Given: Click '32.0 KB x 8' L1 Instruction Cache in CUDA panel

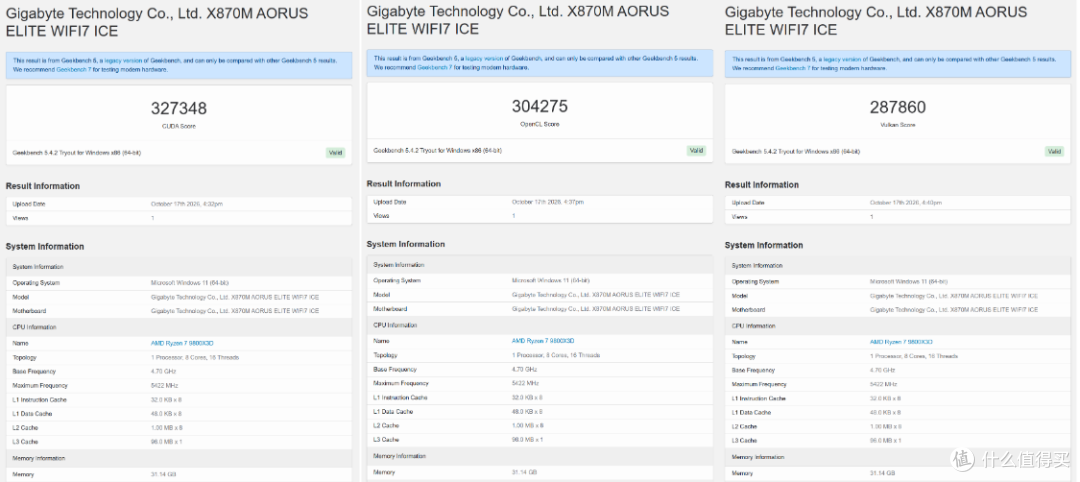Looking at the screenshot, I should coord(166,400).
